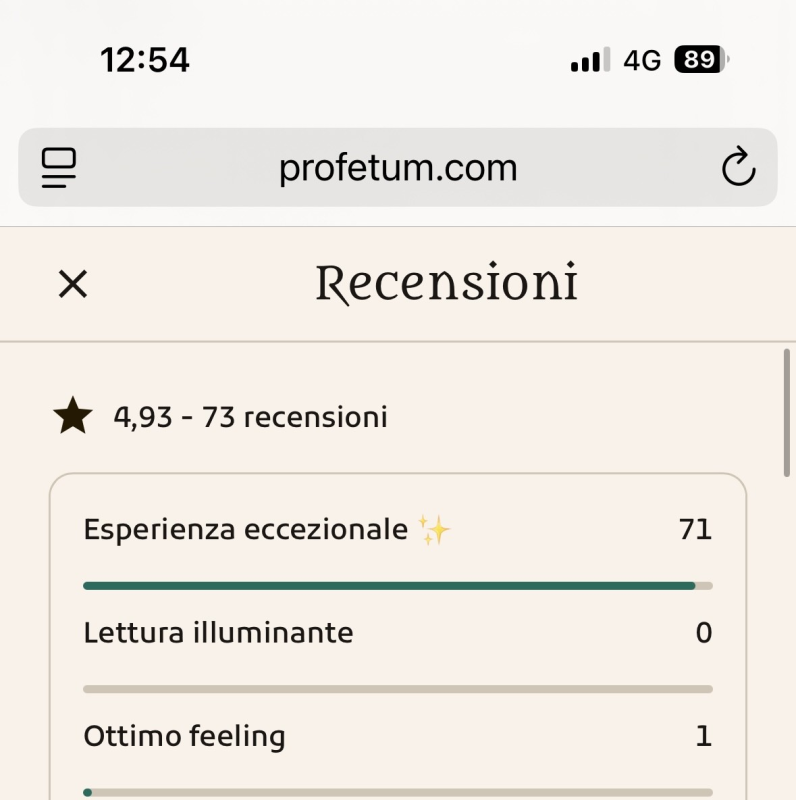Tap the count 1 for Ottimo feeling
Screen dimensions: 796x800
point(704,737)
